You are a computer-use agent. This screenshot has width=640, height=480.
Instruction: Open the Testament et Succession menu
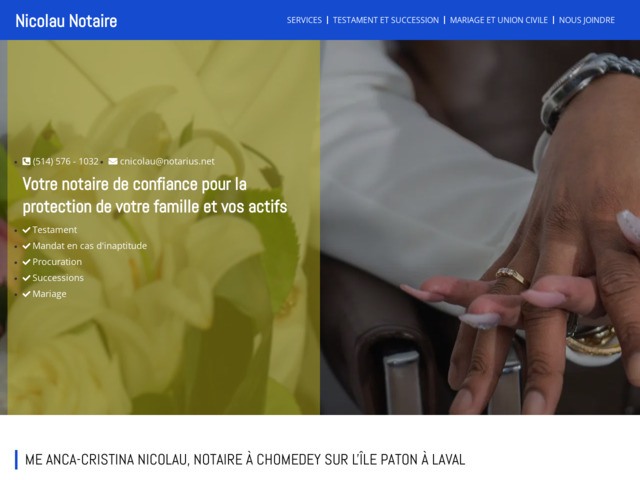[x=386, y=20]
